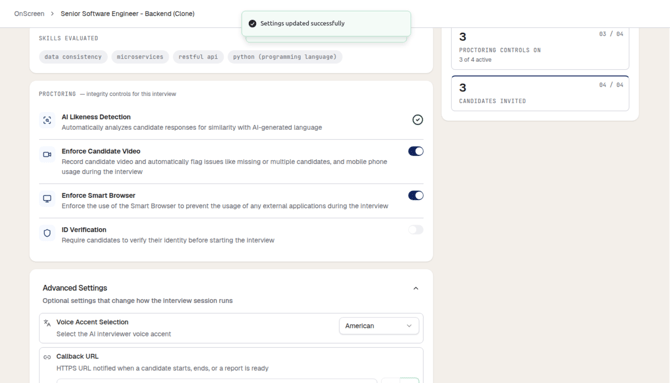
Task: Click the Candidates Invited stat card
Action: pyautogui.click(x=540, y=93)
